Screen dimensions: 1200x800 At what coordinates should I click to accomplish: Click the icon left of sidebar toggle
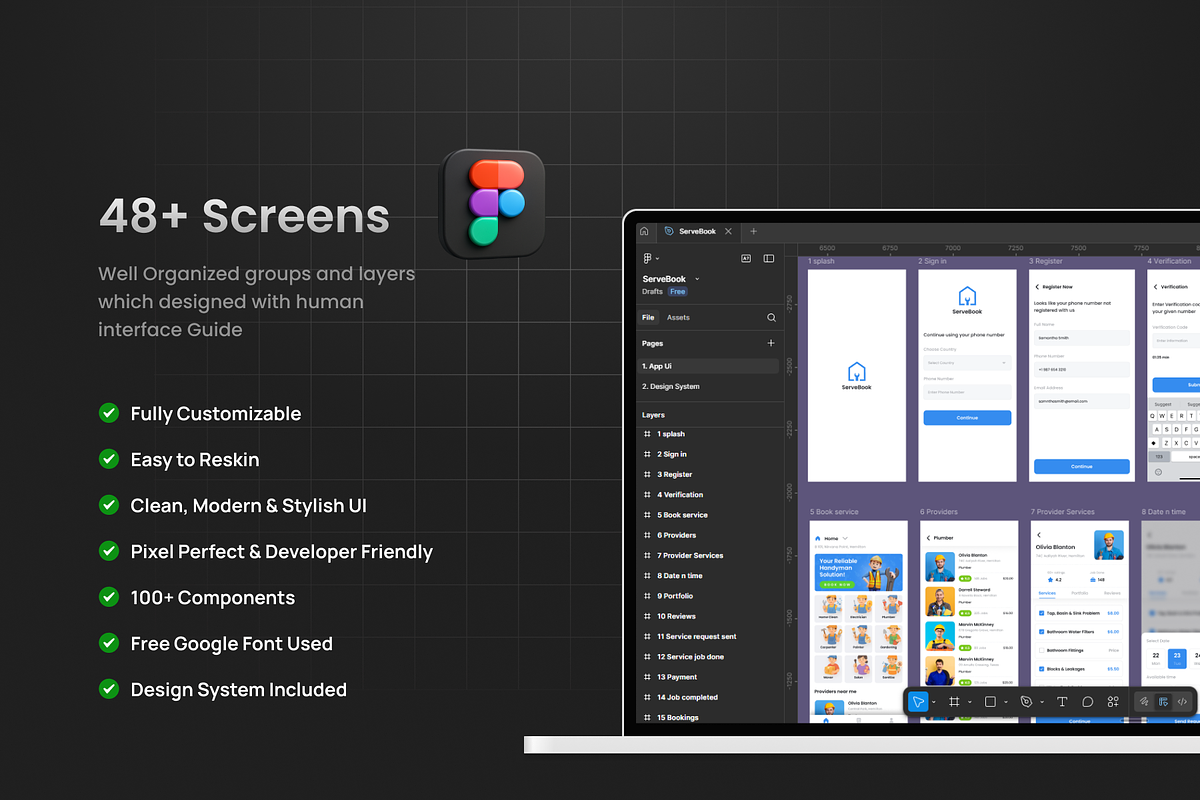746,258
